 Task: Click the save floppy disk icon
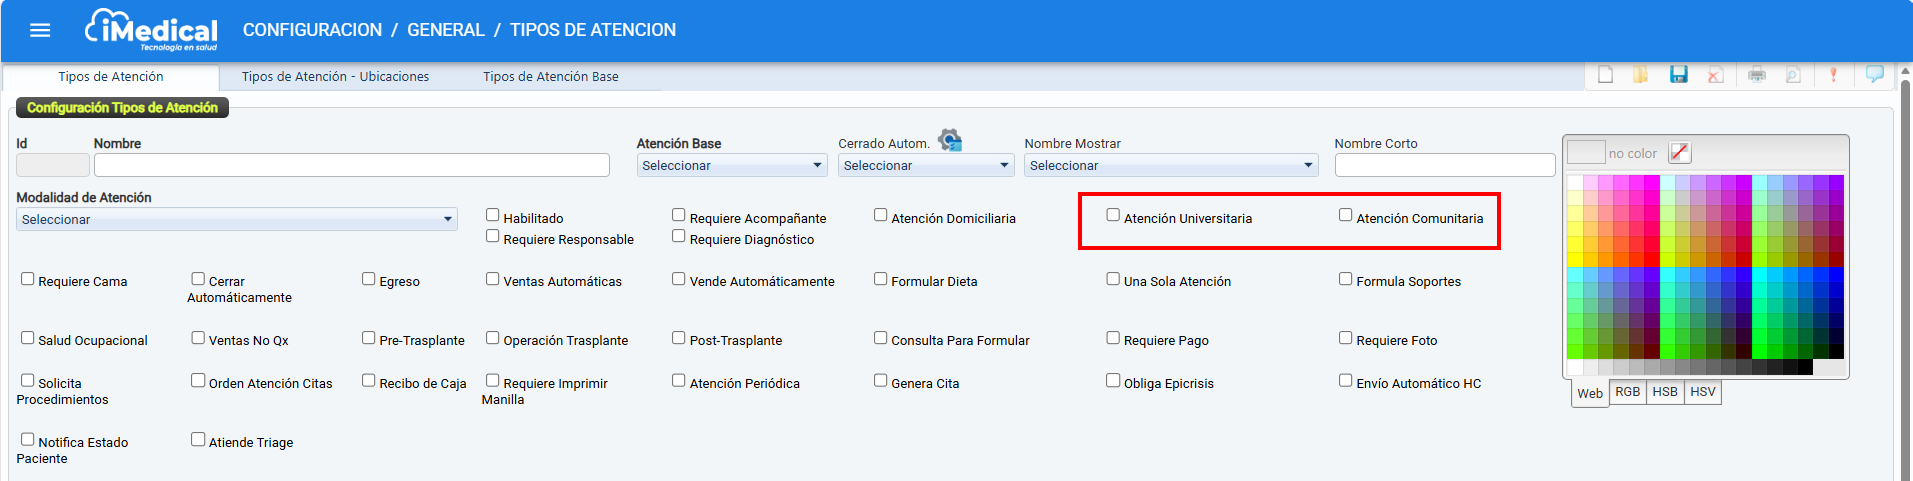click(x=1679, y=75)
